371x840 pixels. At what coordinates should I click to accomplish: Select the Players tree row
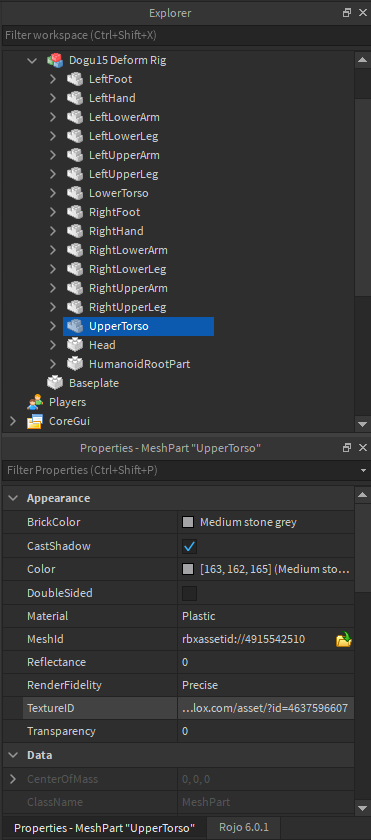[x=67, y=402]
